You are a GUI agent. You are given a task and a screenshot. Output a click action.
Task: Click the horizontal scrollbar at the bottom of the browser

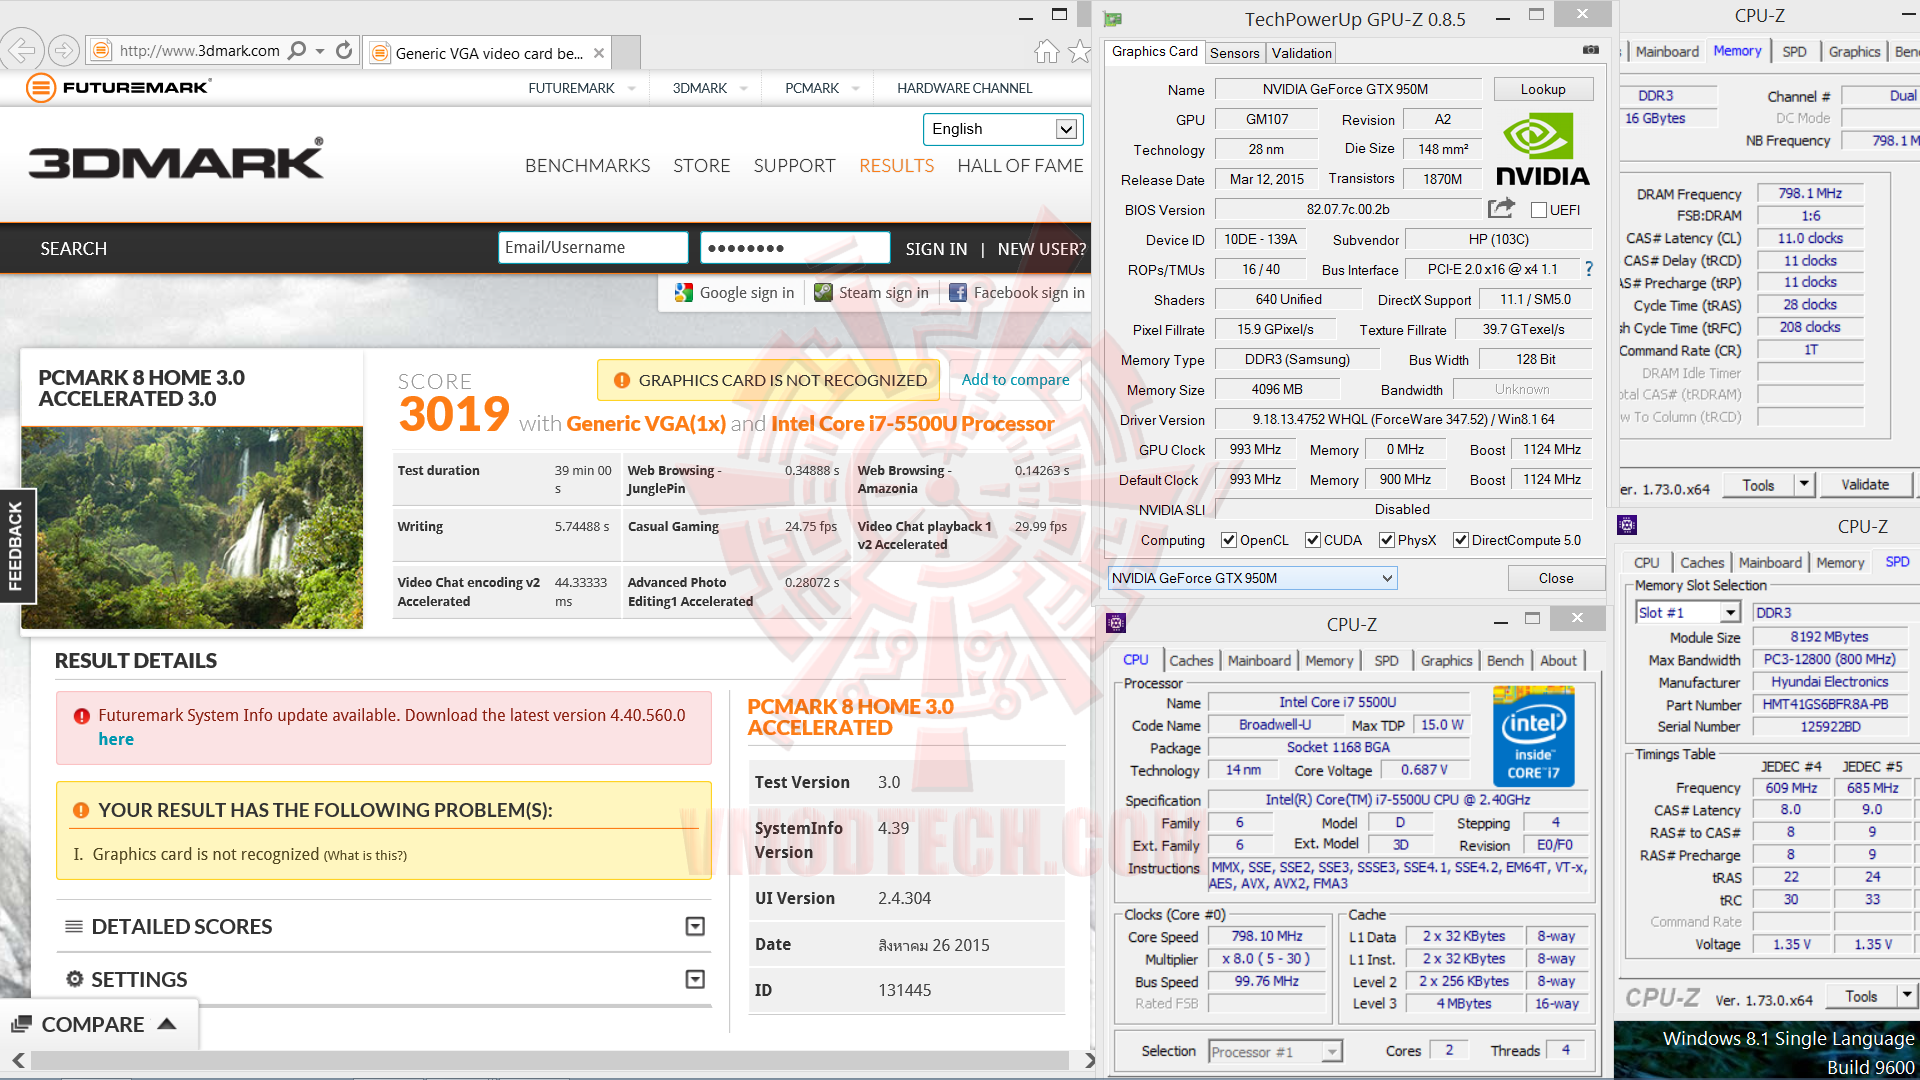pyautogui.click(x=550, y=1060)
